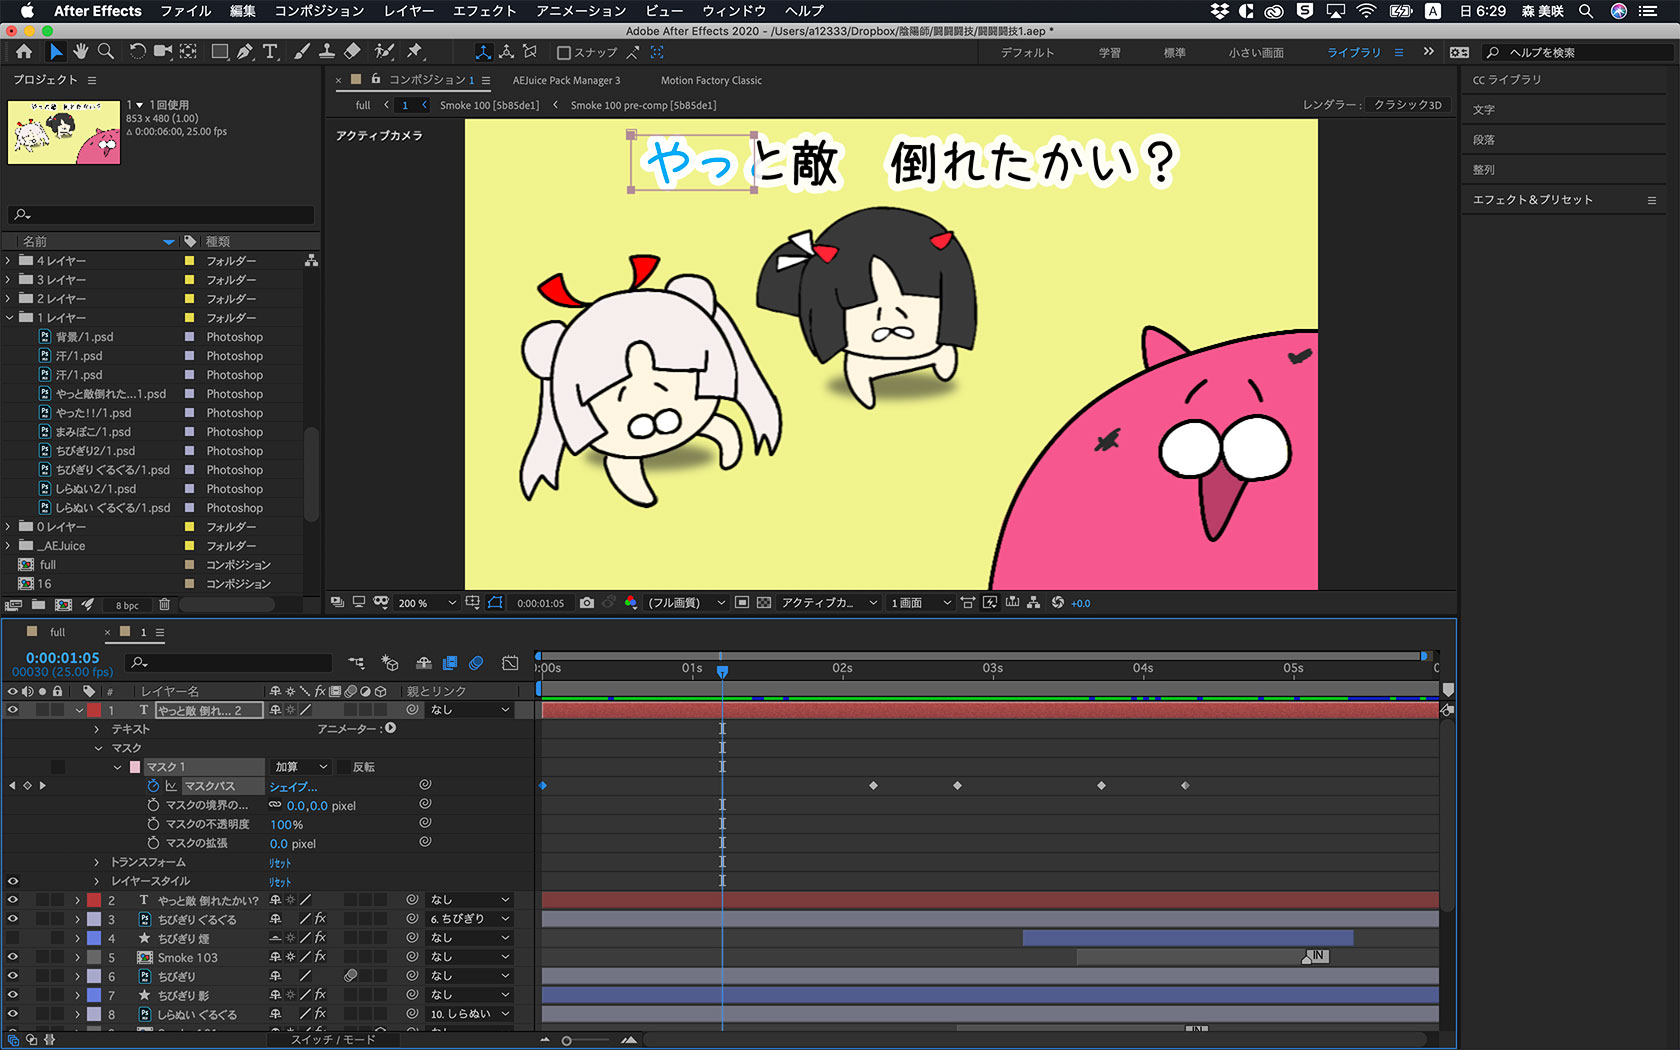The image size is (1680, 1050).
Task: Click the red label swatch of layer 1
Action: (x=94, y=710)
